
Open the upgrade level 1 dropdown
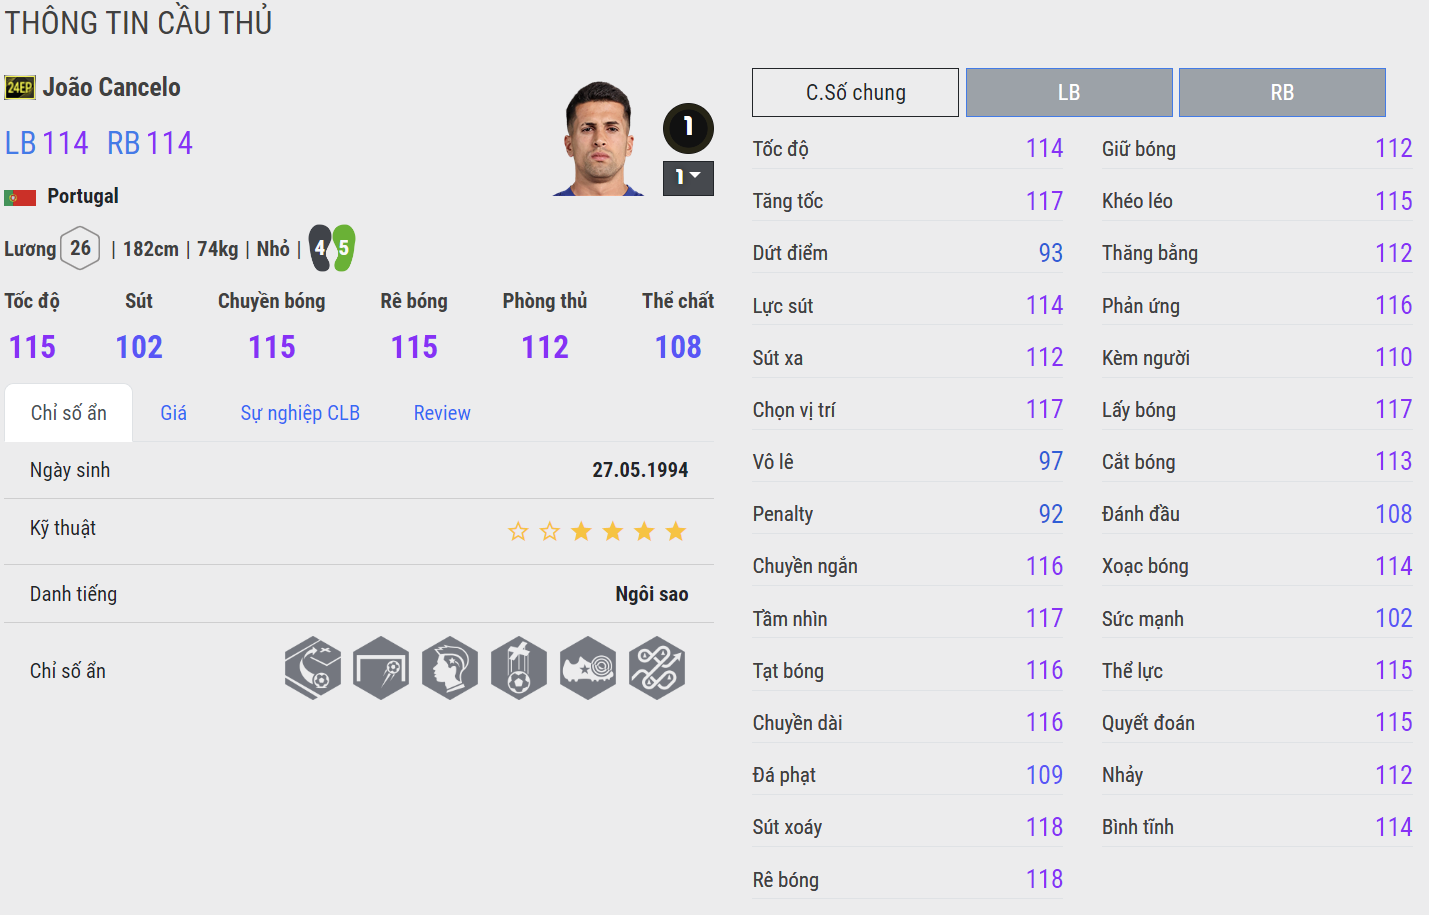click(x=688, y=178)
